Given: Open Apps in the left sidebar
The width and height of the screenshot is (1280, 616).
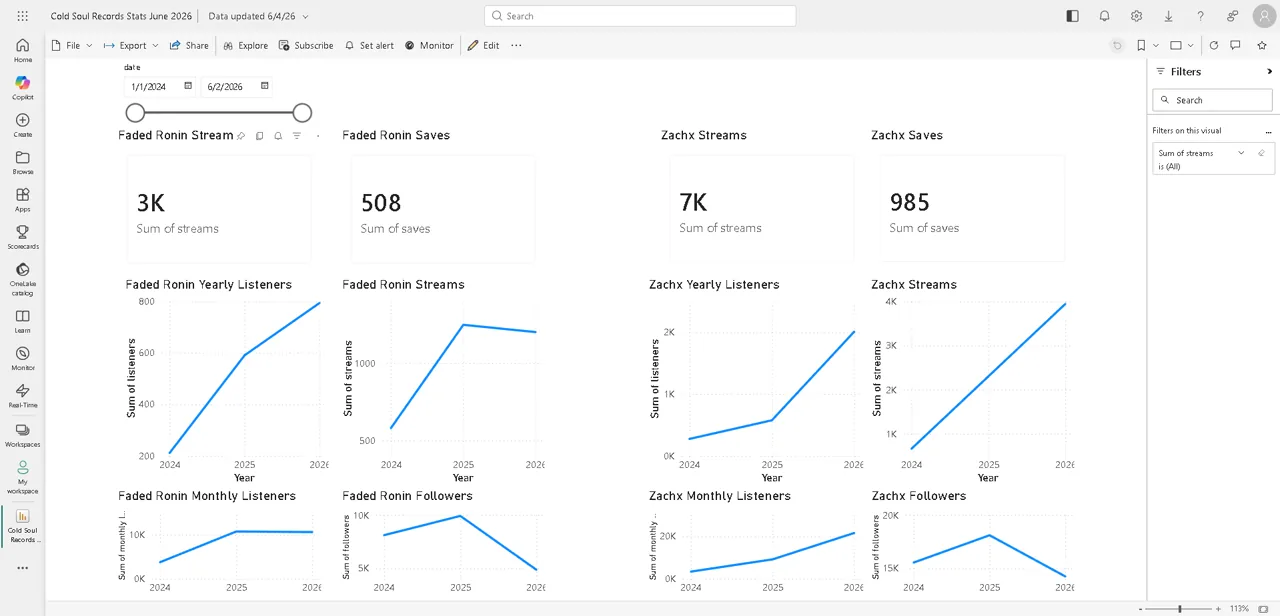Looking at the screenshot, I should coord(23,200).
